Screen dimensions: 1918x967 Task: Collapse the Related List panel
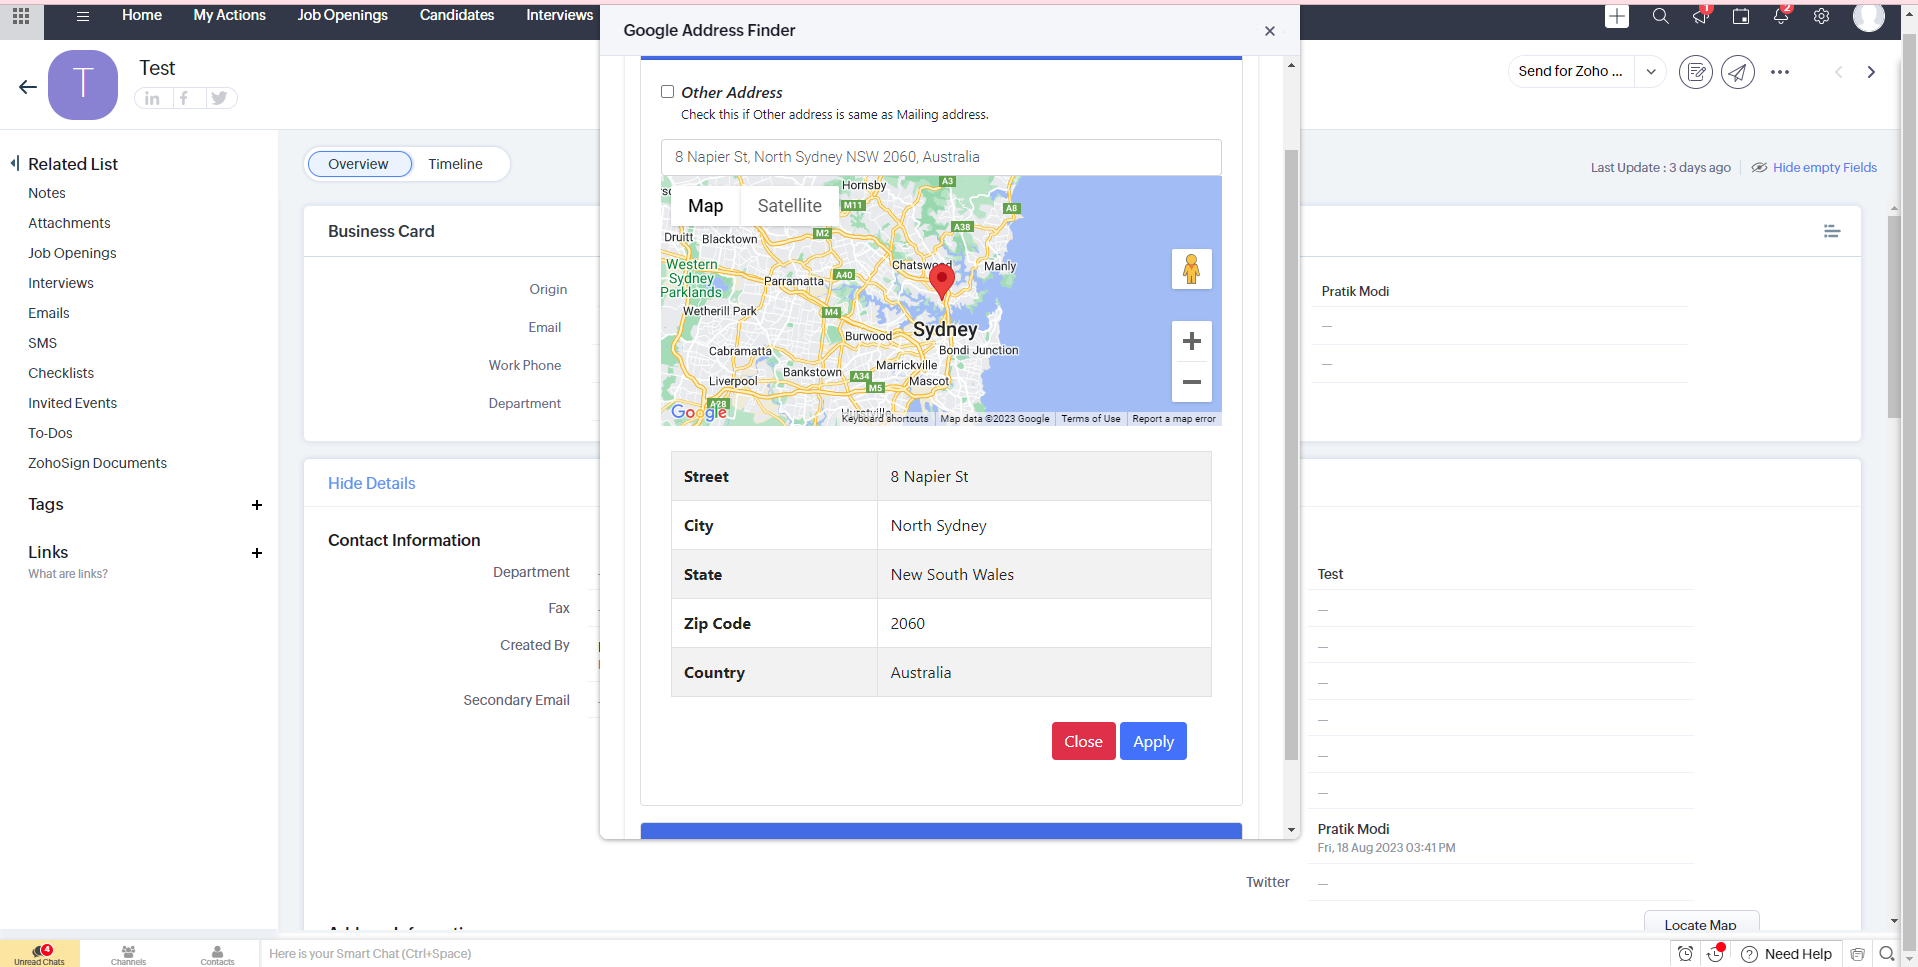click(x=15, y=163)
